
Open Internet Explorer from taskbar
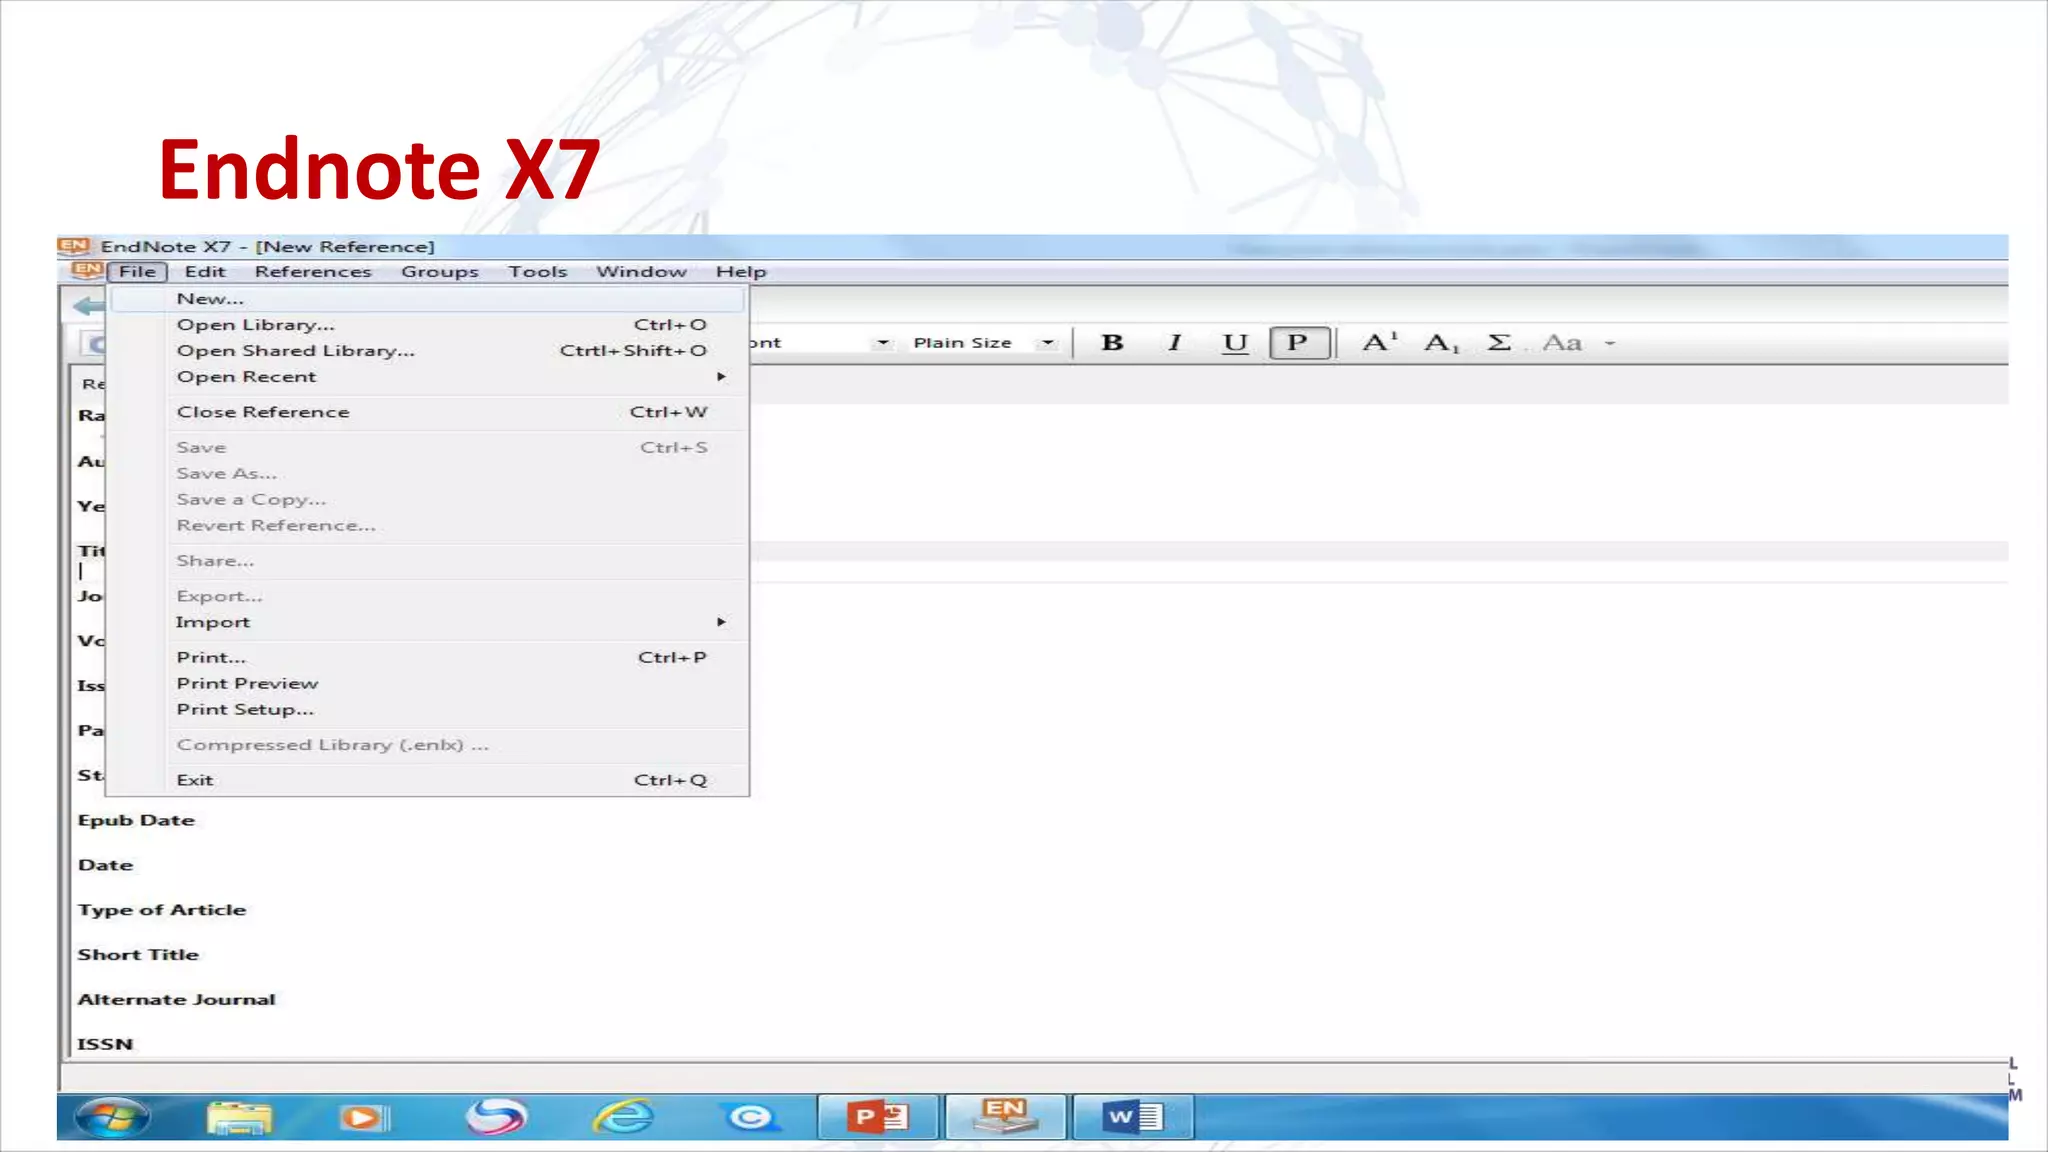click(623, 1118)
